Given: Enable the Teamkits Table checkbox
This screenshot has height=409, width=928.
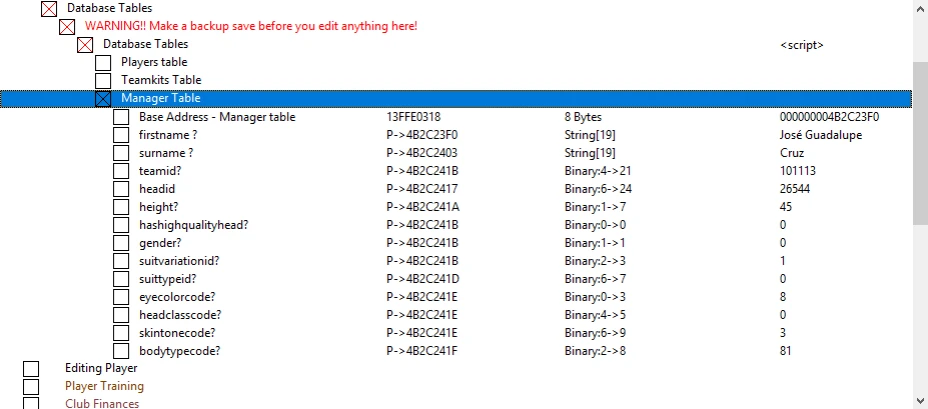Looking at the screenshot, I should [103, 80].
